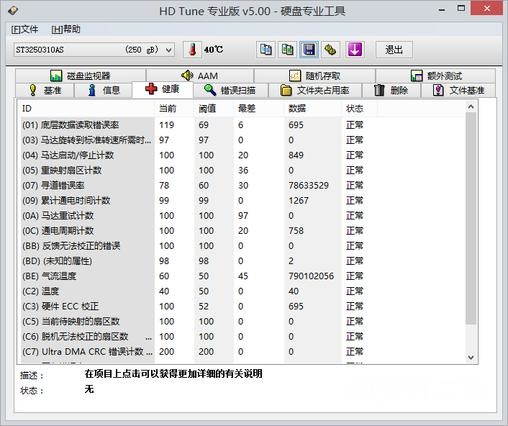508x426 pixels.
Task: Click the ID column header
Action: pos(87,108)
